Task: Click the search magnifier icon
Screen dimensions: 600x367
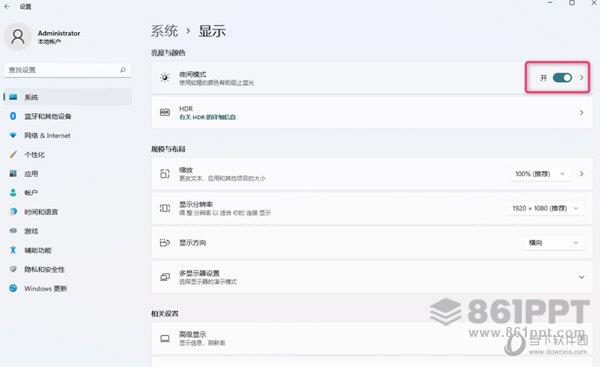Action: [123, 70]
